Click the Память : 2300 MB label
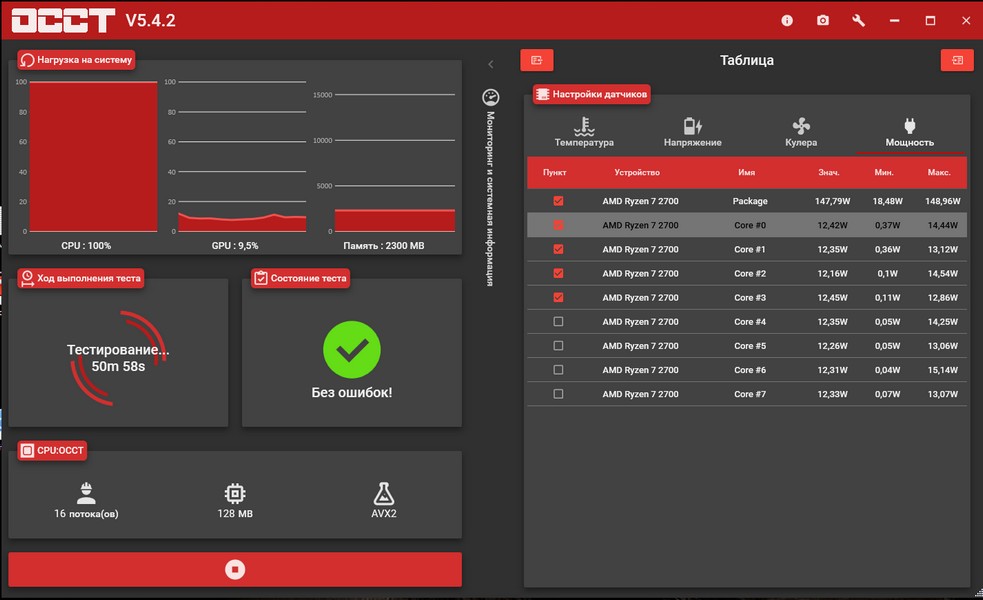 tap(384, 246)
